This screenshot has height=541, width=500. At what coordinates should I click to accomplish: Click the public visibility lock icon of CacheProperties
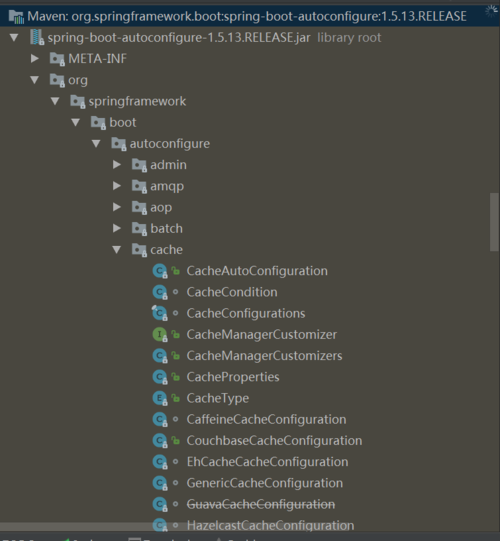pos(176,377)
